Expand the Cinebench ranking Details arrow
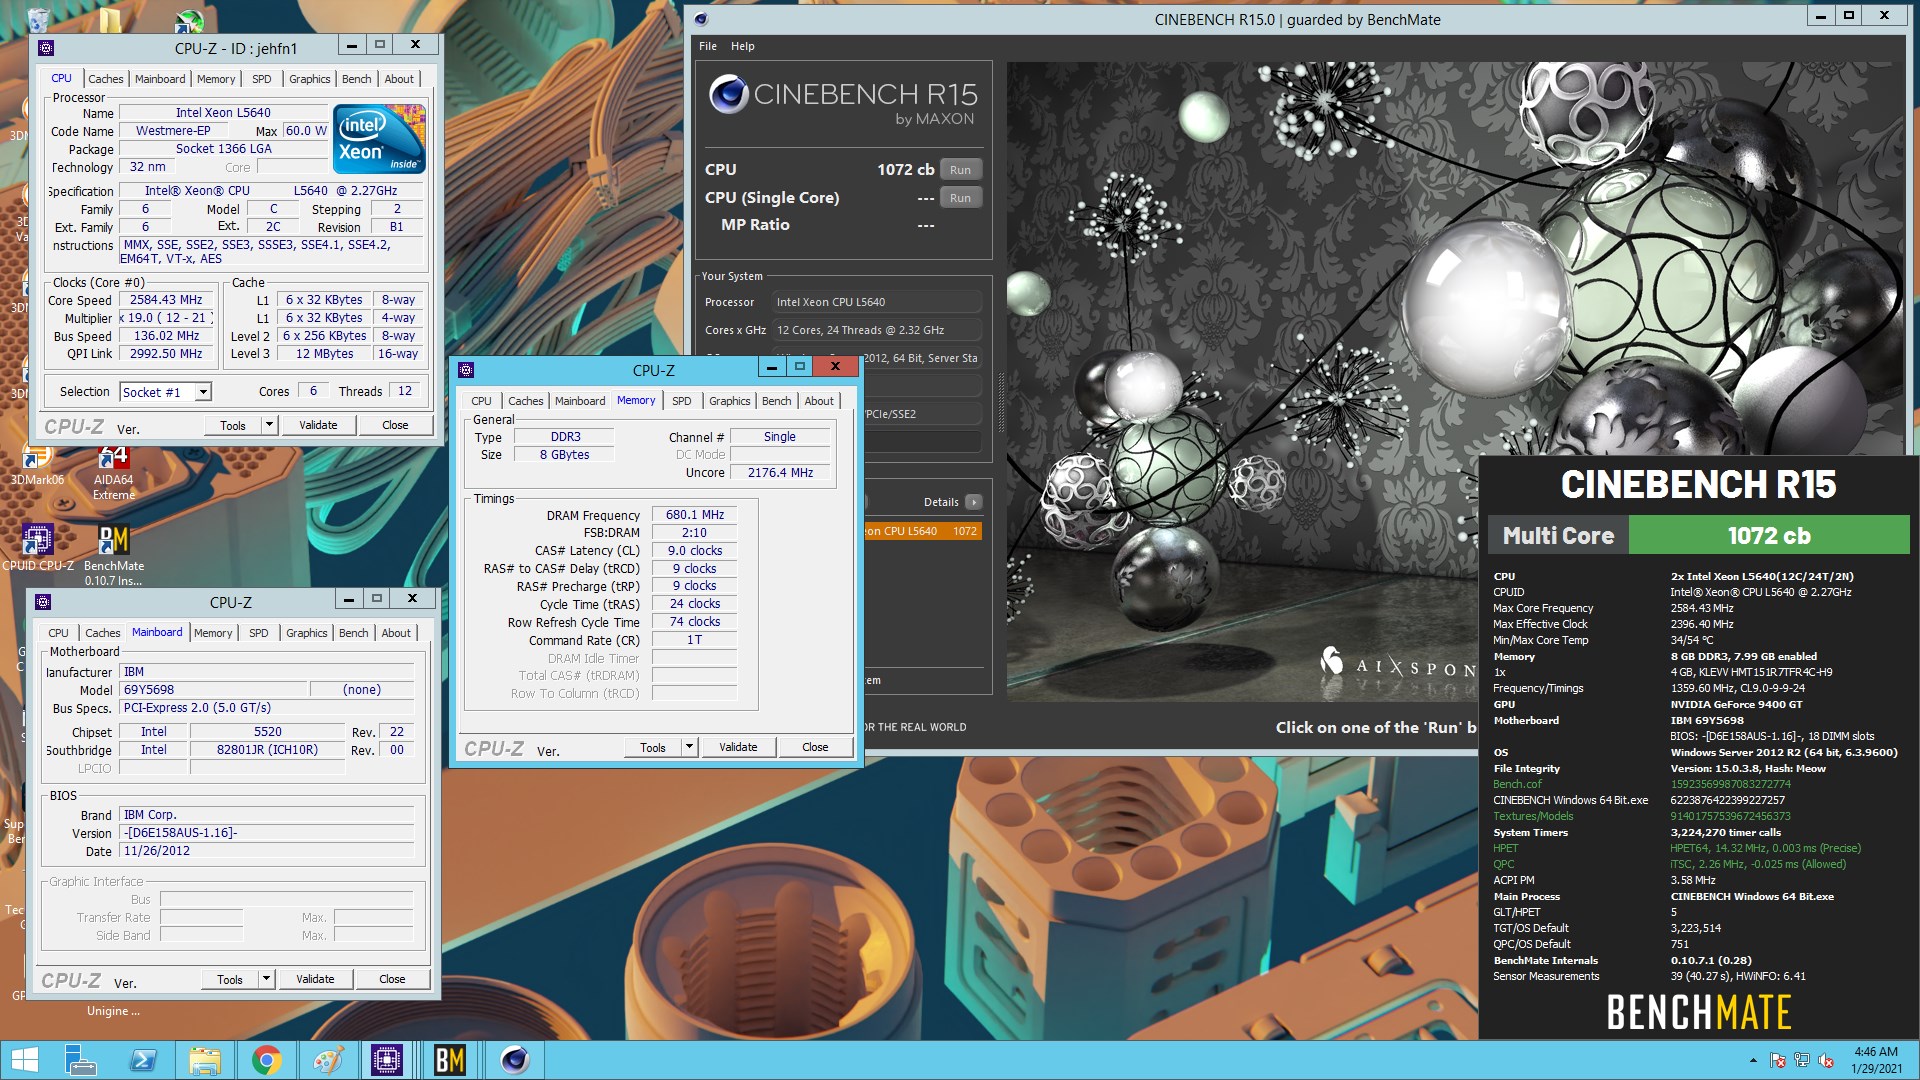This screenshot has height=1080, width=1920. coord(974,502)
